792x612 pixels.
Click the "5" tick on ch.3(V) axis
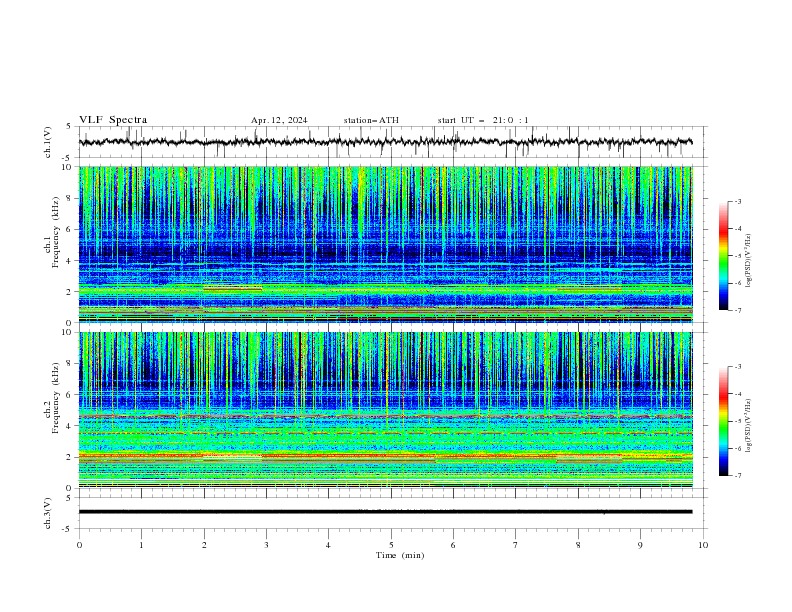click(x=70, y=497)
